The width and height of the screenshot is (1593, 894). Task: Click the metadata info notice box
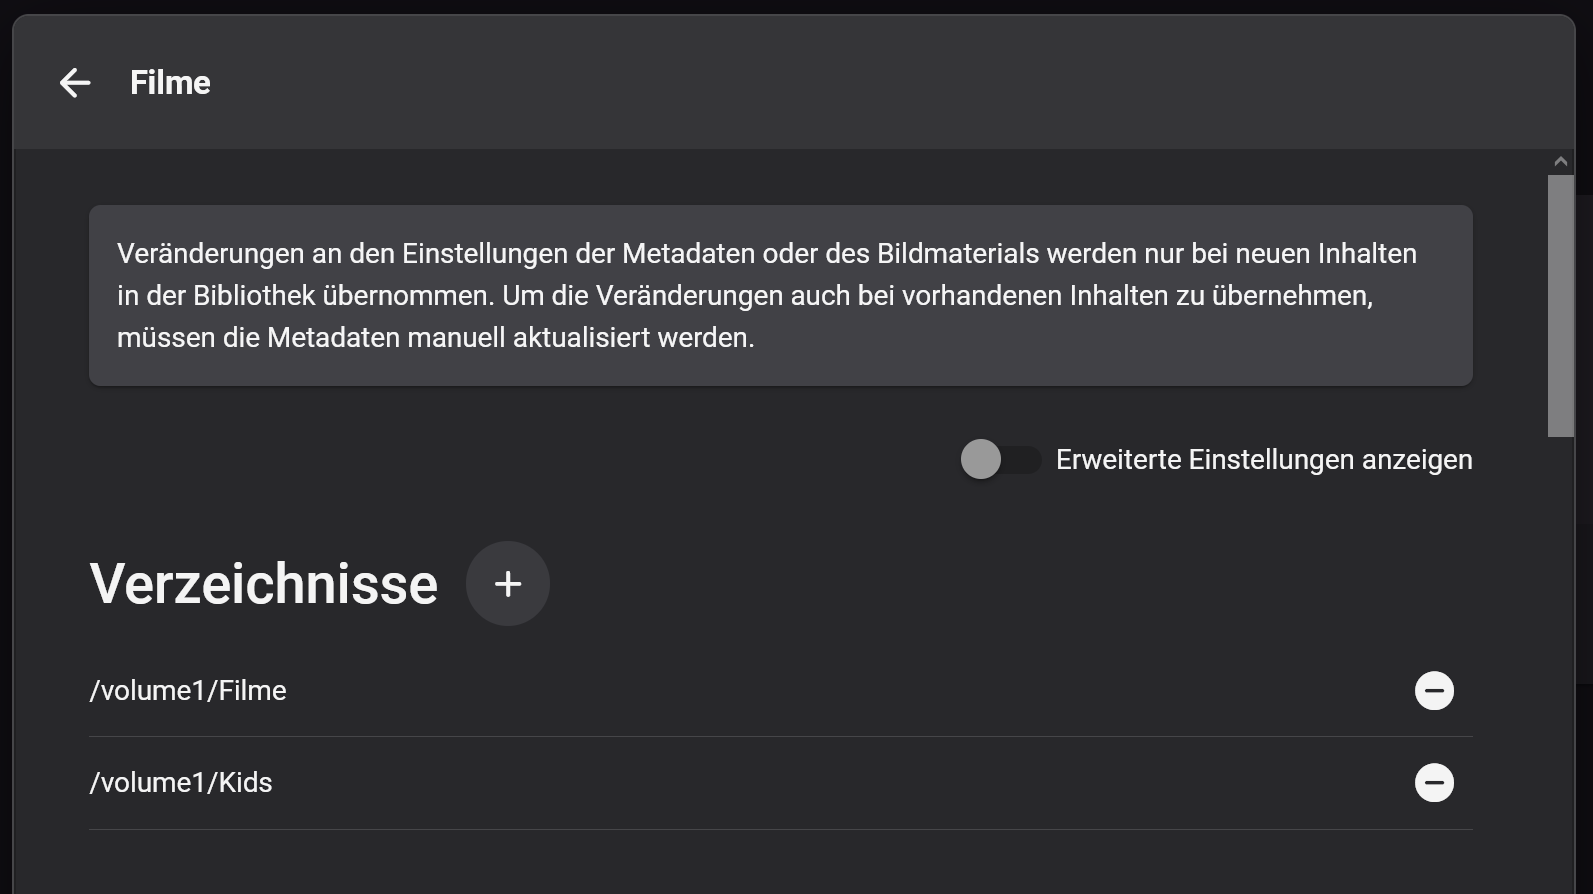click(x=781, y=296)
